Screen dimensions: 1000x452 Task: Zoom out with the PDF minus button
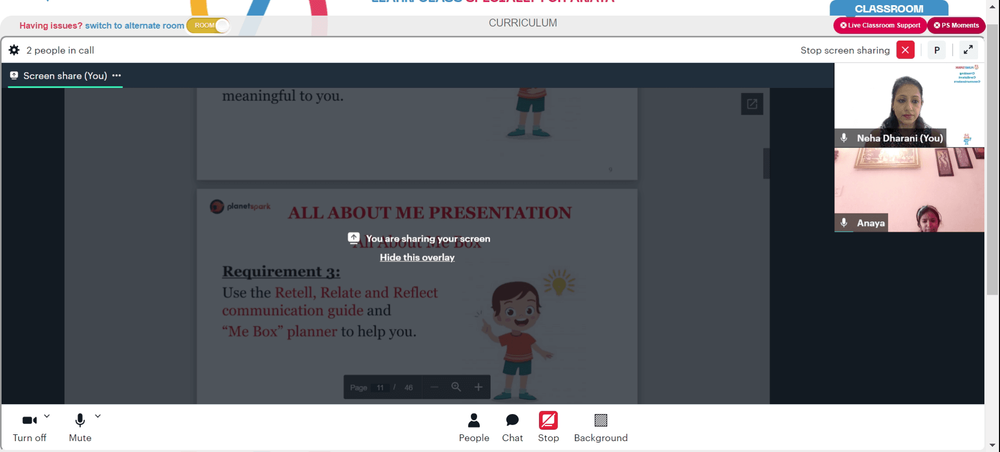click(x=434, y=387)
